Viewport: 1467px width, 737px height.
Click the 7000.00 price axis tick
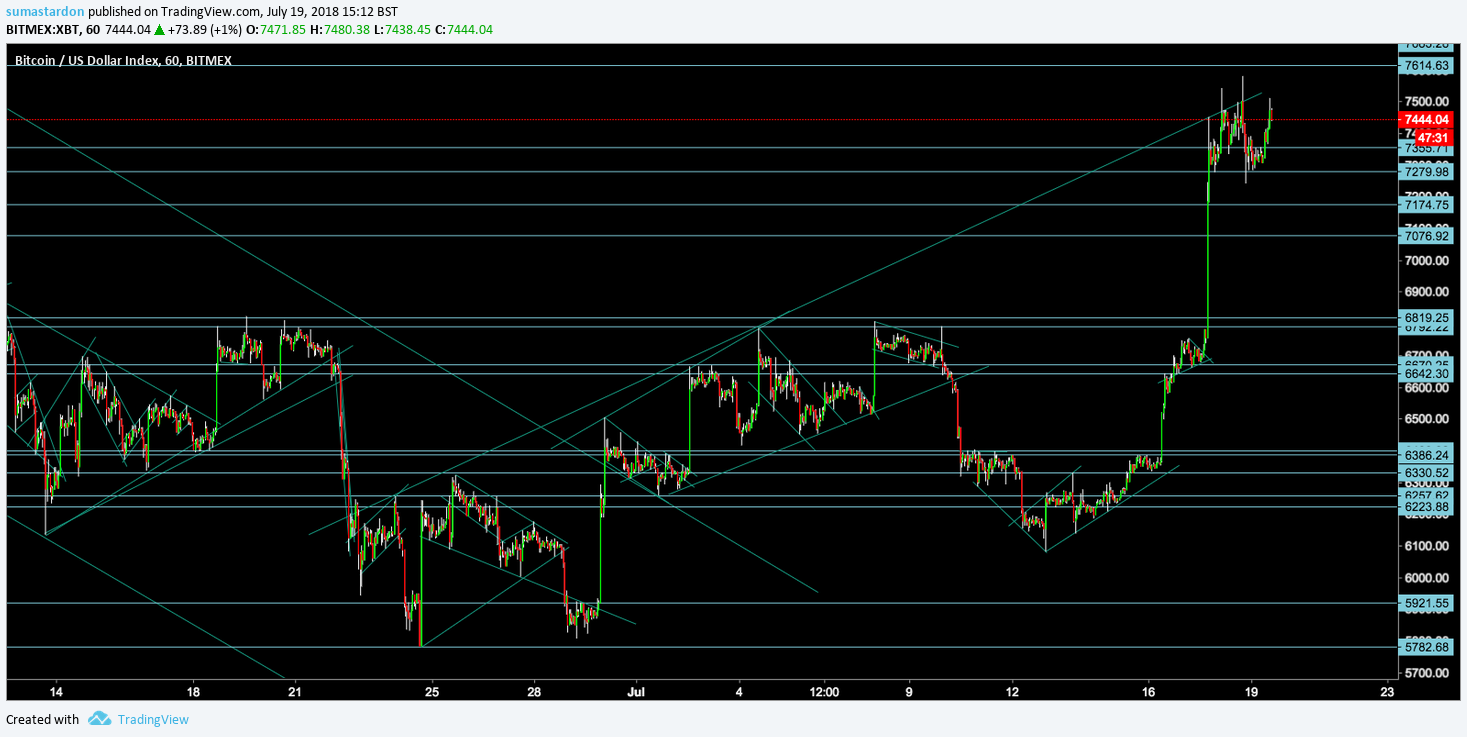[x=1426, y=261]
